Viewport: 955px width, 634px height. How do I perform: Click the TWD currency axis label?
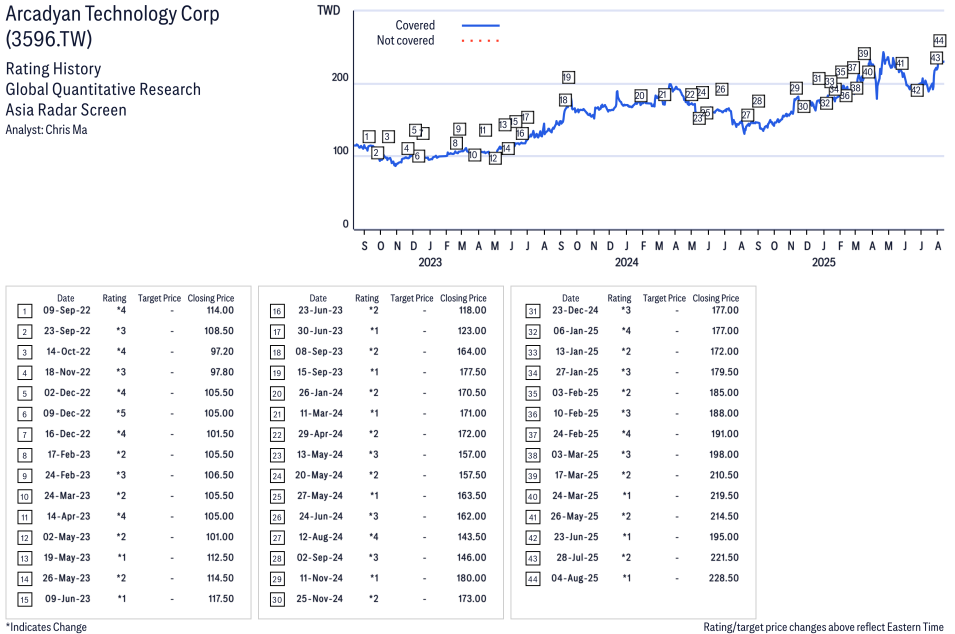(328, 10)
